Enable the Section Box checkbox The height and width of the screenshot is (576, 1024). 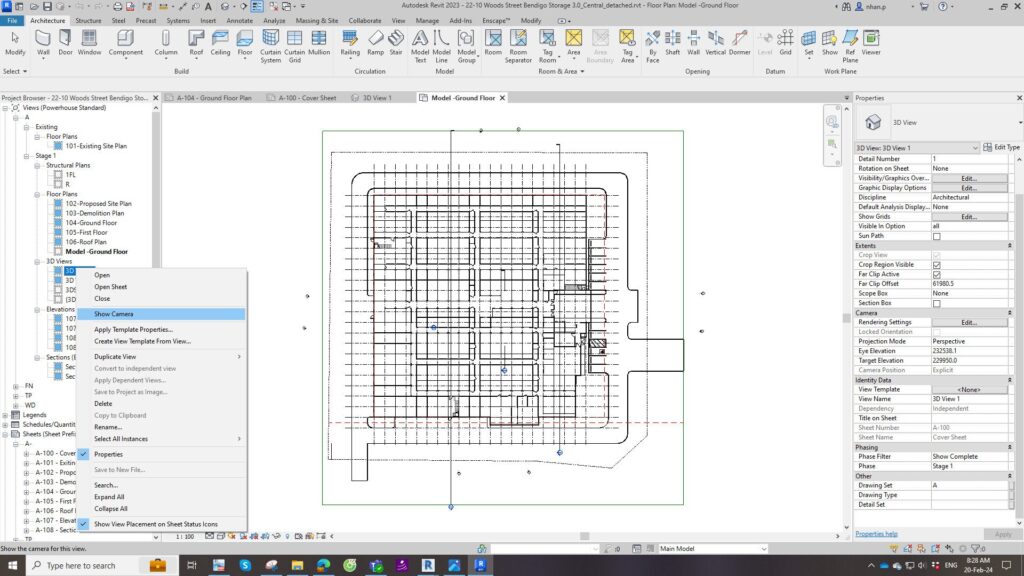[x=937, y=302]
